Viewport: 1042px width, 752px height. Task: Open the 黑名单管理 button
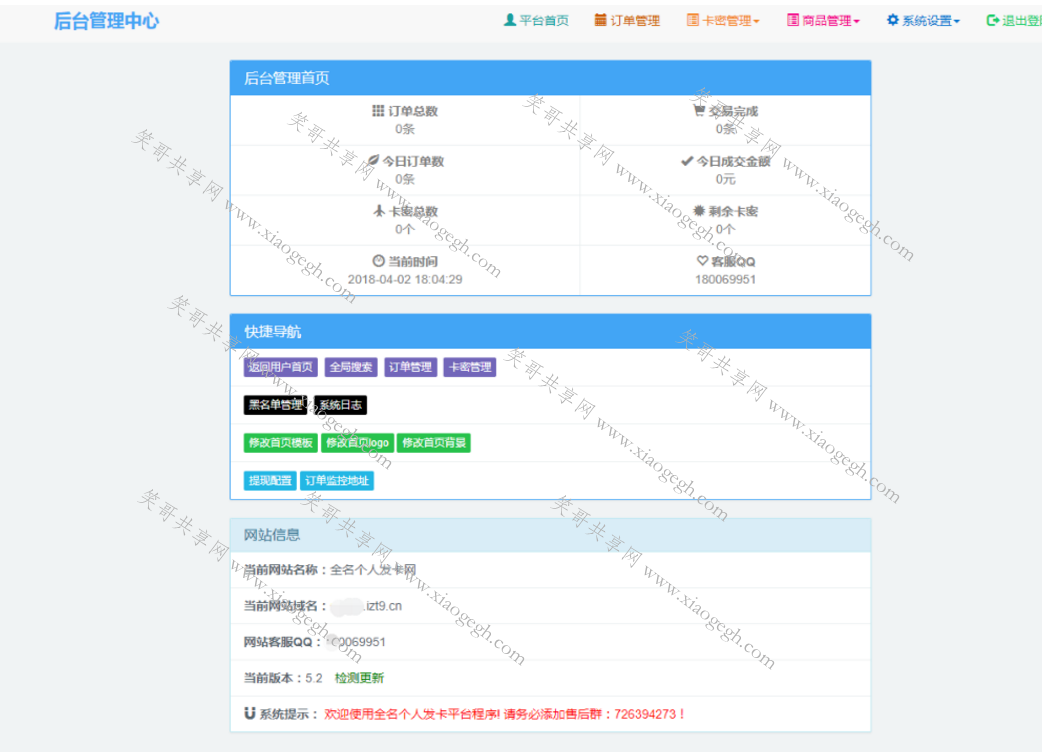tap(275, 405)
